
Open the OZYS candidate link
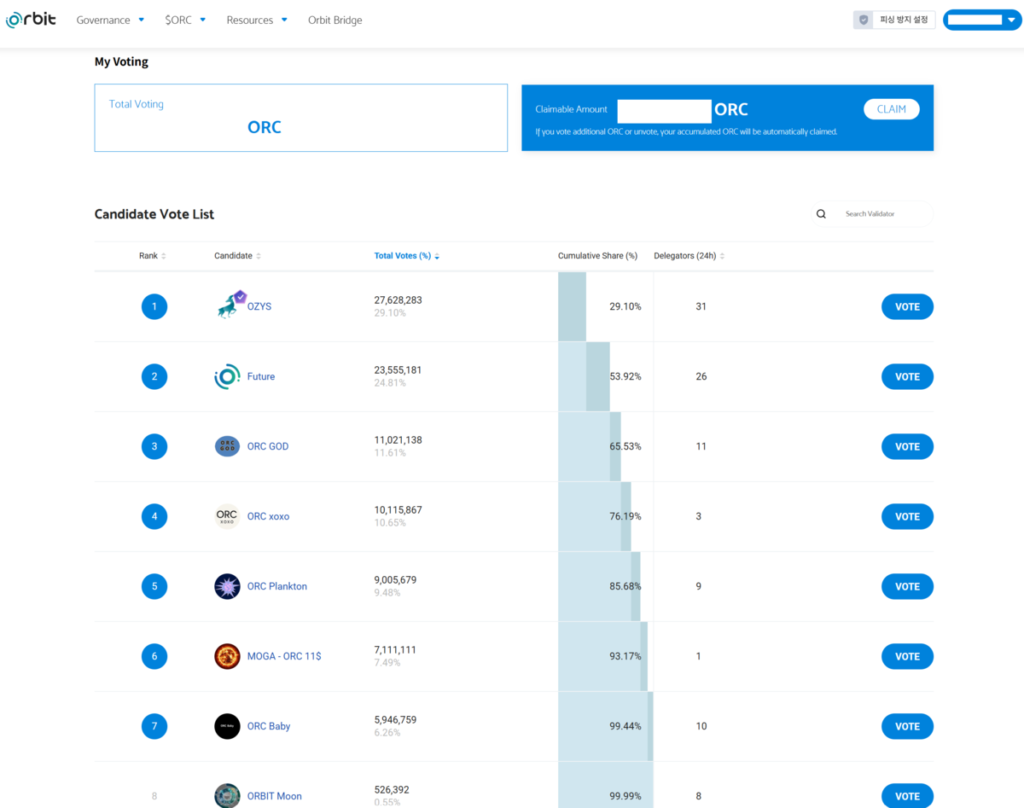pos(259,306)
